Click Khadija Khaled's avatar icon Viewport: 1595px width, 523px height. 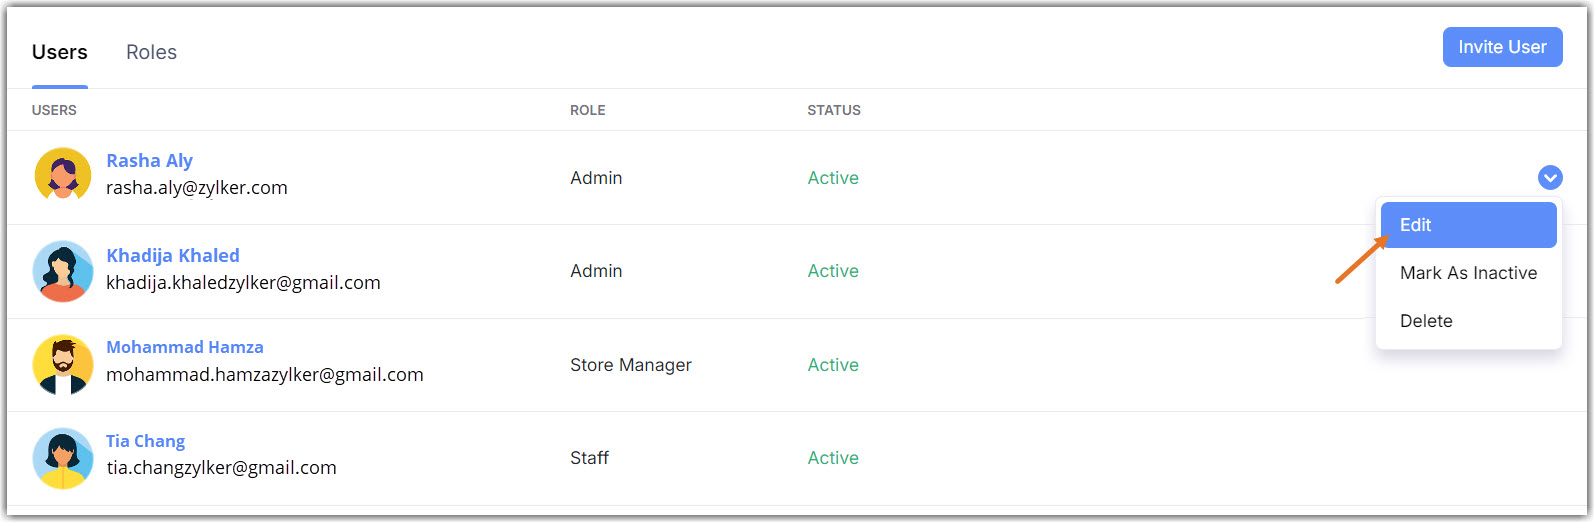(x=63, y=270)
